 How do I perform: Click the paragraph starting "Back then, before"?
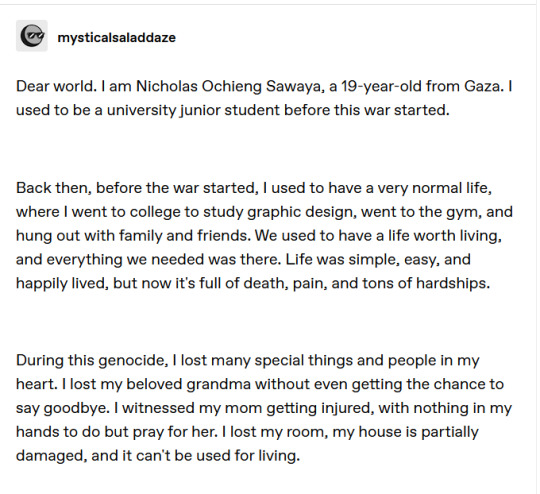pyautogui.click(x=264, y=236)
